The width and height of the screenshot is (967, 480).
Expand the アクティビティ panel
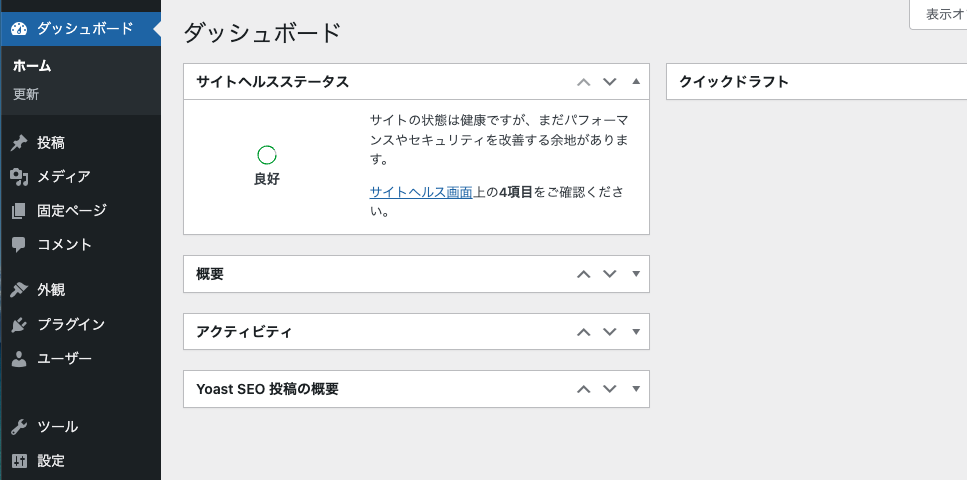click(636, 332)
